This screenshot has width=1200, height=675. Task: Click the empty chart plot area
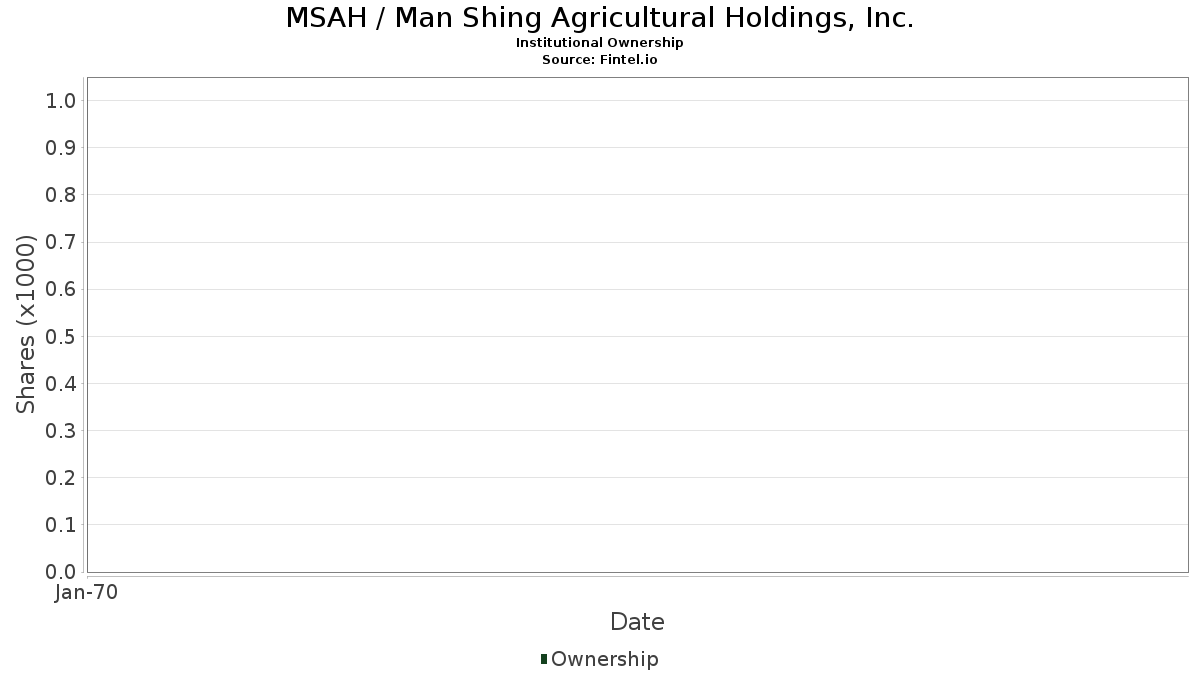pos(637,325)
